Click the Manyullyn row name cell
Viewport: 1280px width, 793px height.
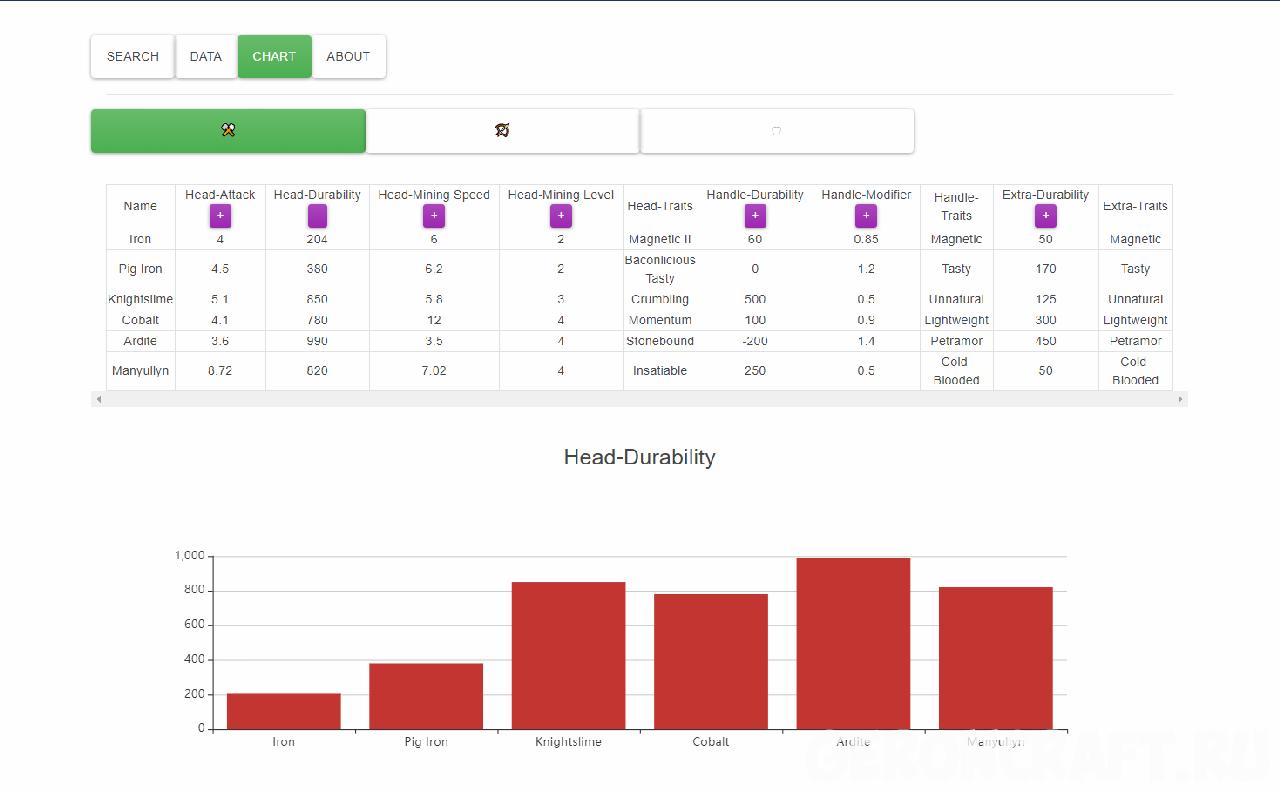click(140, 371)
